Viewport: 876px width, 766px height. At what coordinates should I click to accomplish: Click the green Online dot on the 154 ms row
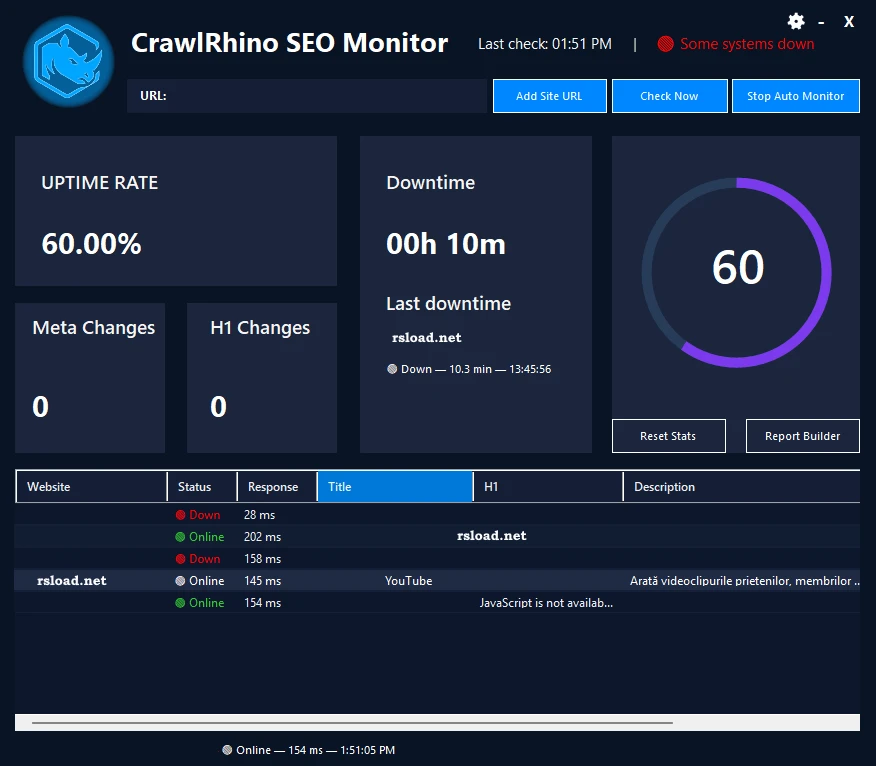pos(180,603)
